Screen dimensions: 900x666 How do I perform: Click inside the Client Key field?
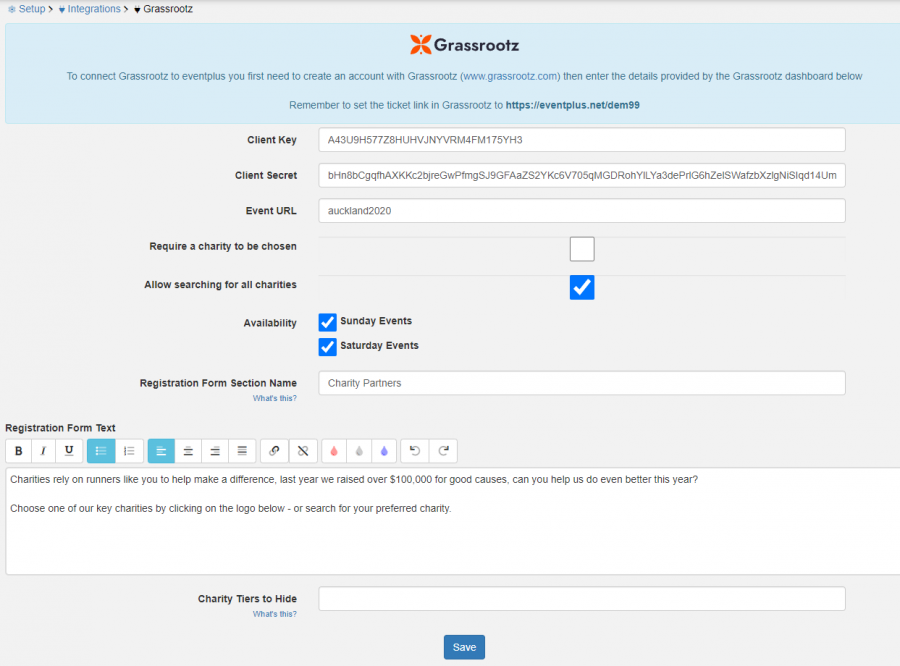point(580,140)
